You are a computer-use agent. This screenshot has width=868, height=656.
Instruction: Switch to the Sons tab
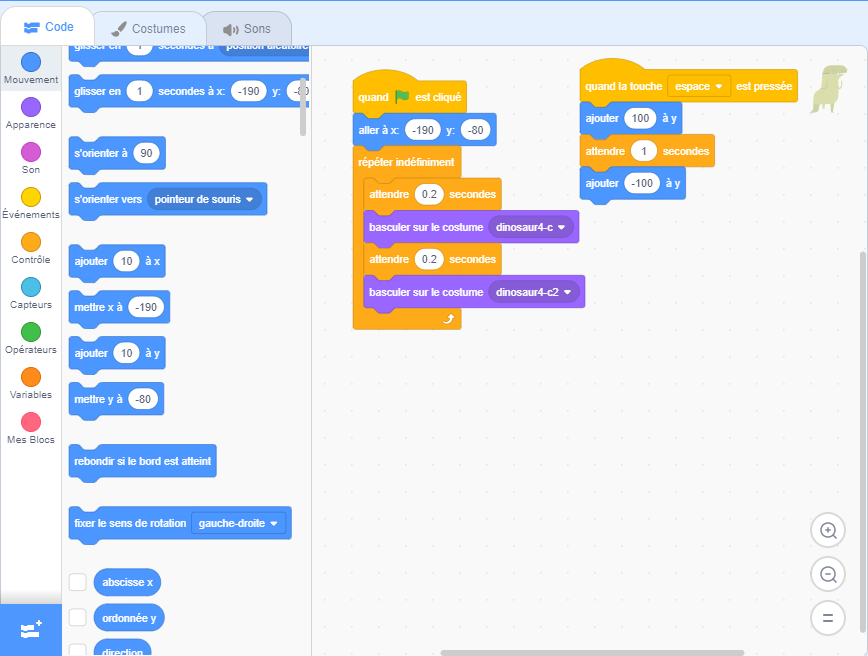coord(247,29)
